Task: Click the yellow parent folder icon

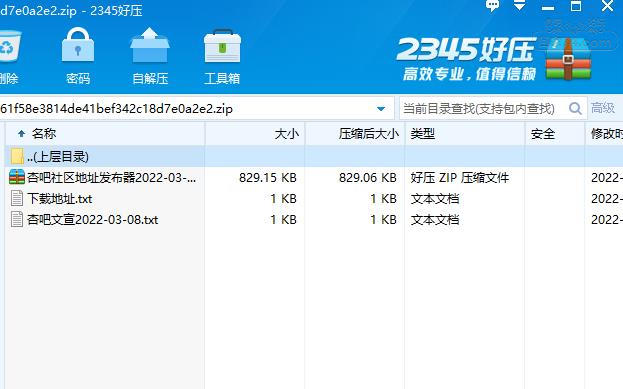Action: tap(17, 156)
